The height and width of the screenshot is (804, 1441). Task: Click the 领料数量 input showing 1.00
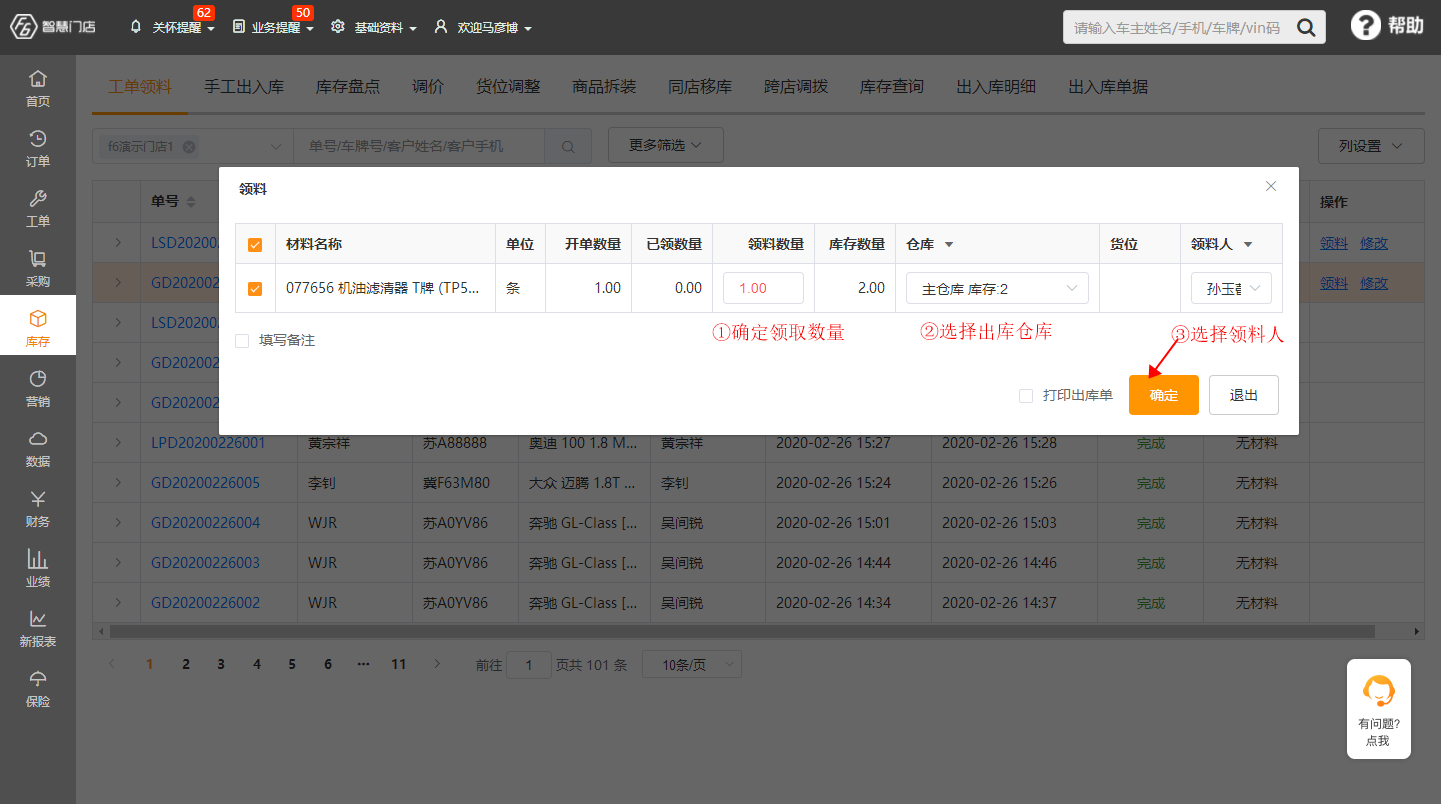(763, 288)
